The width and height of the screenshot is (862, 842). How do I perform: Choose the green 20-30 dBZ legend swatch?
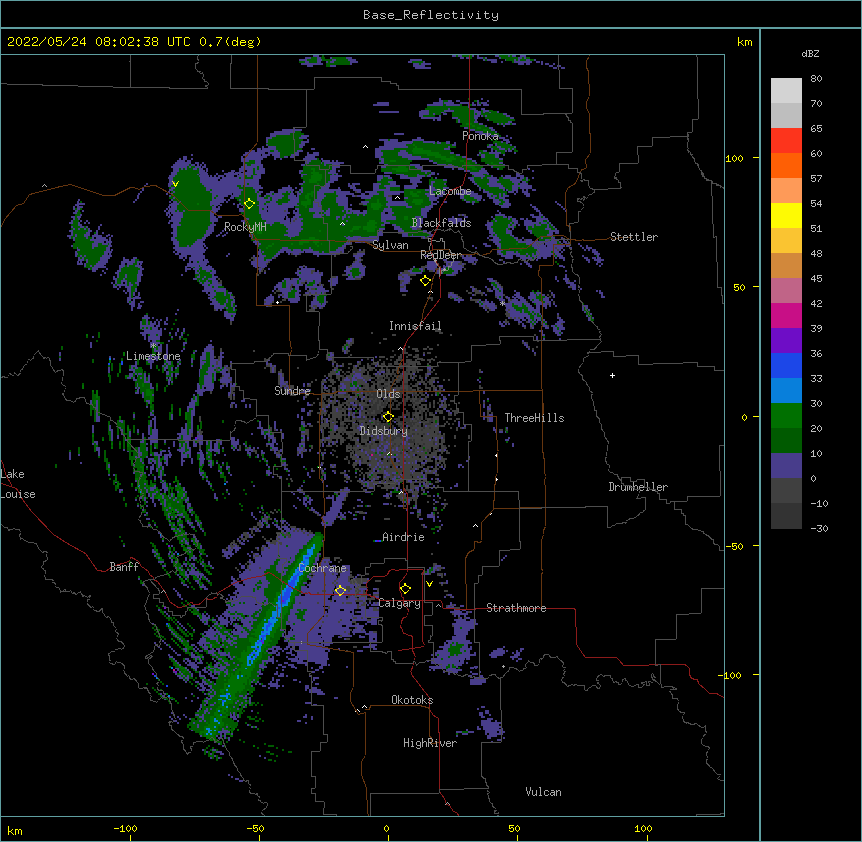(x=786, y=416)
